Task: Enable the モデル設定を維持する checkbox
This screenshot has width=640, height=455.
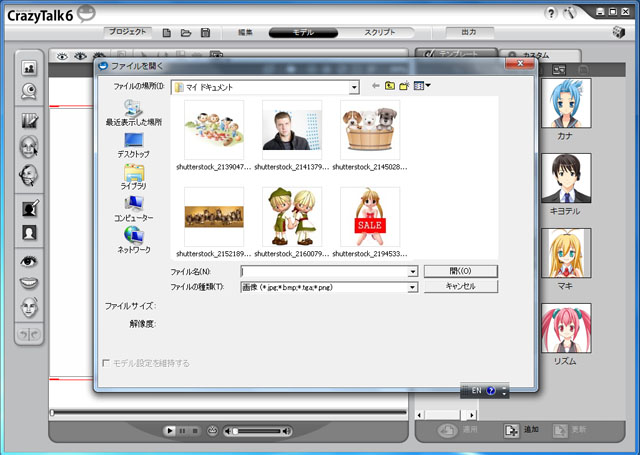Action: (x=107, y=363)
